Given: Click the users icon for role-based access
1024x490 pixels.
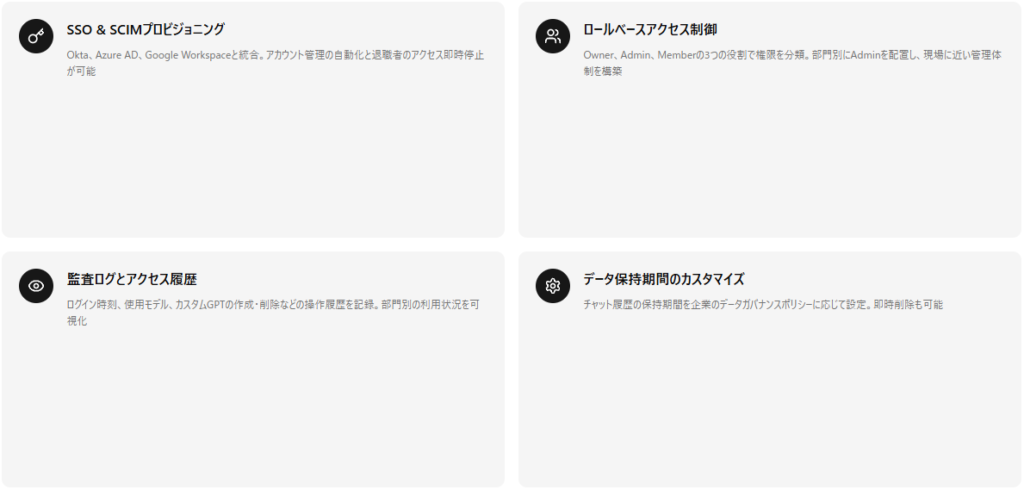Looking at the screenshot, I should (x=553, y=37).
